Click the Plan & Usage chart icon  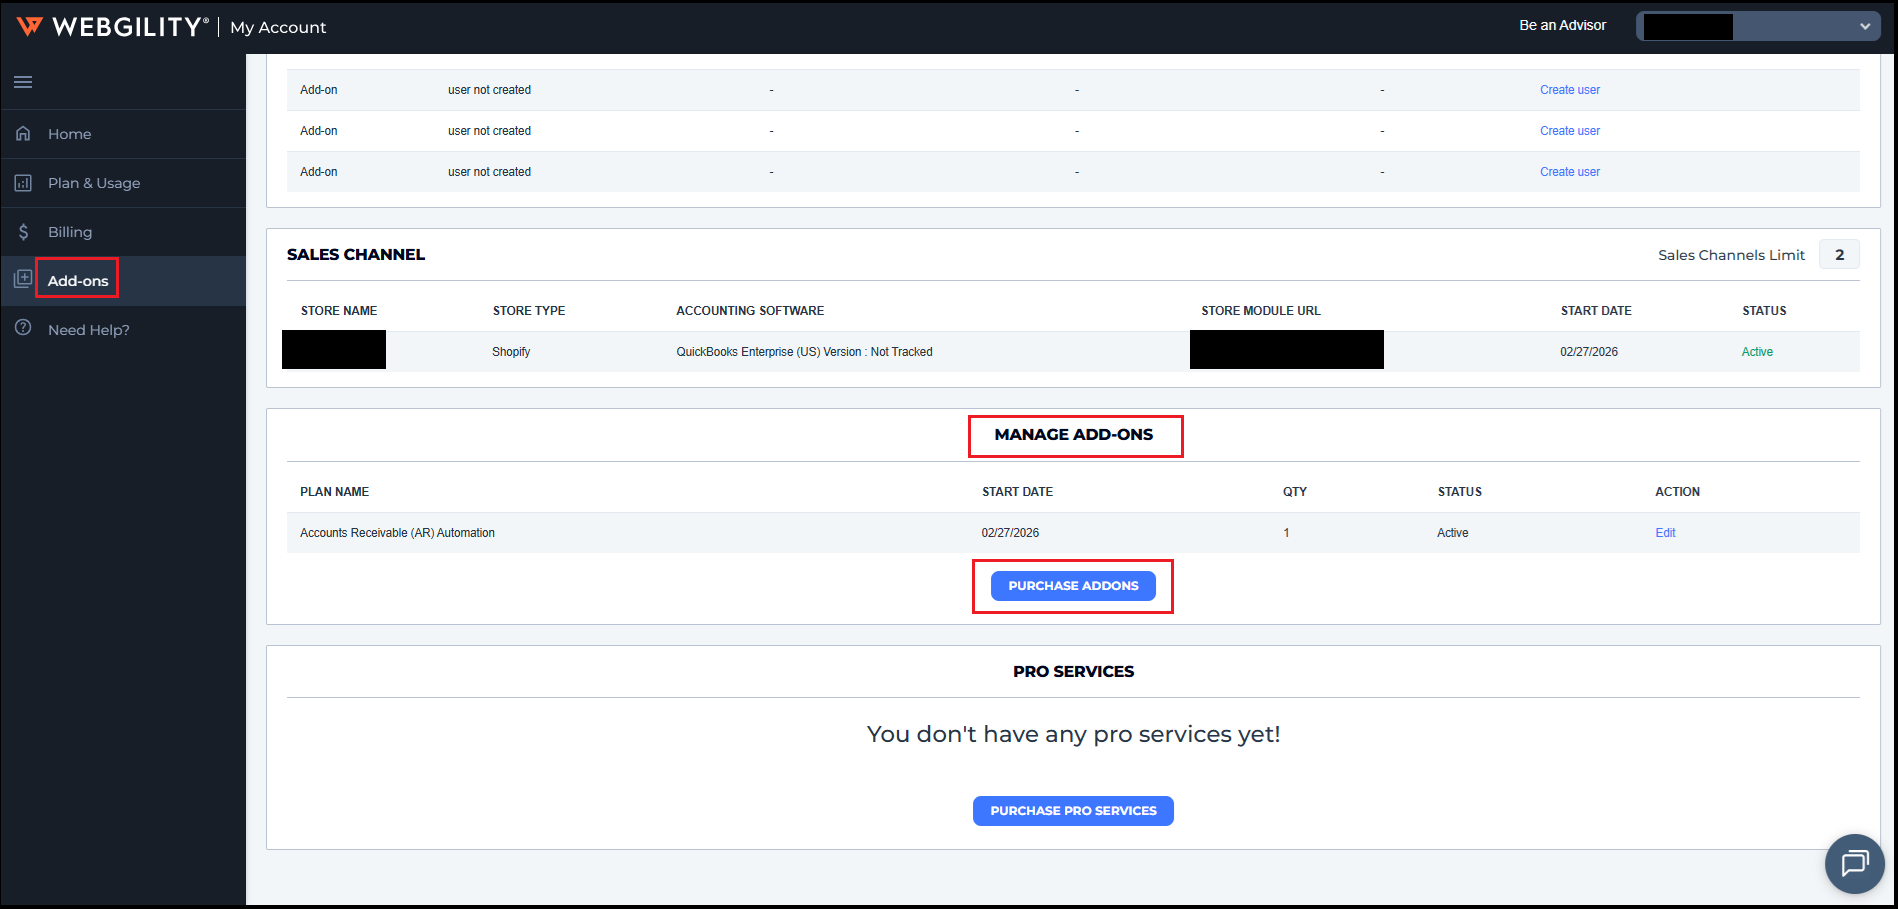(23, 183)
